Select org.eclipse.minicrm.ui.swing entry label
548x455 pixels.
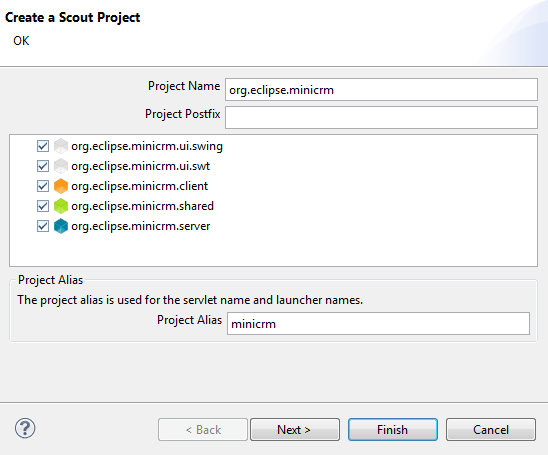(x=147, y=146)
